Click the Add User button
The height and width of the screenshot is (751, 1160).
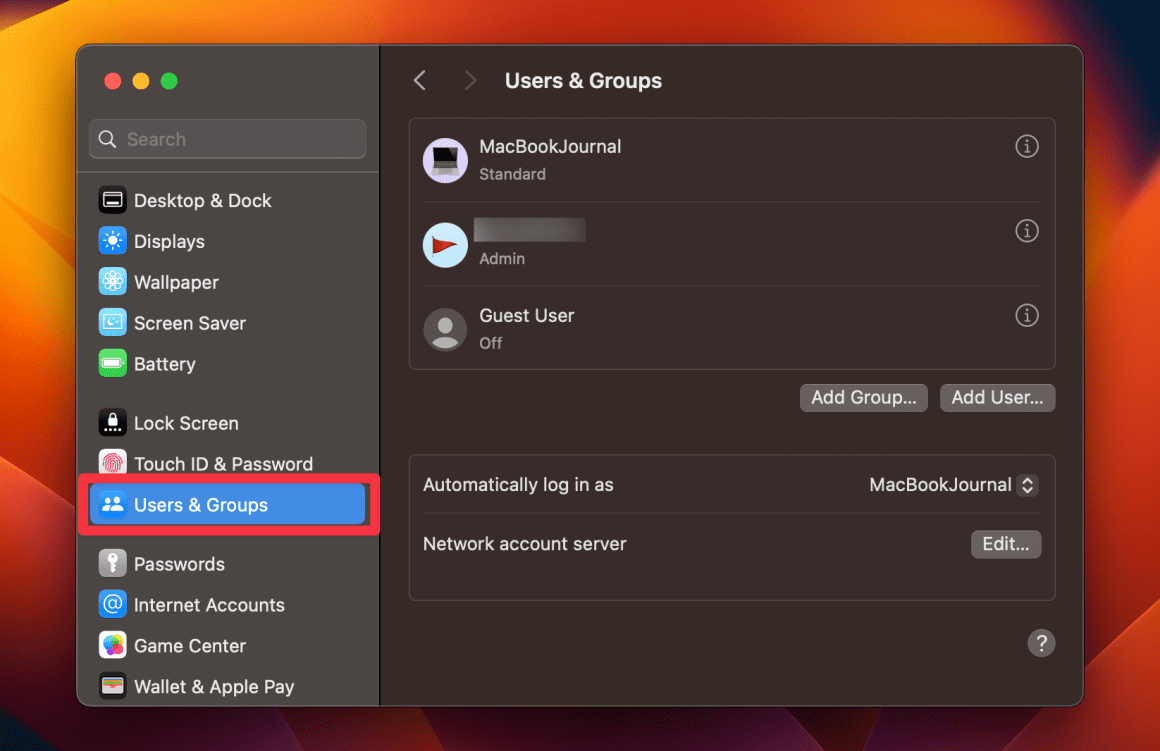pyautogui.click(x=997, y=397)
